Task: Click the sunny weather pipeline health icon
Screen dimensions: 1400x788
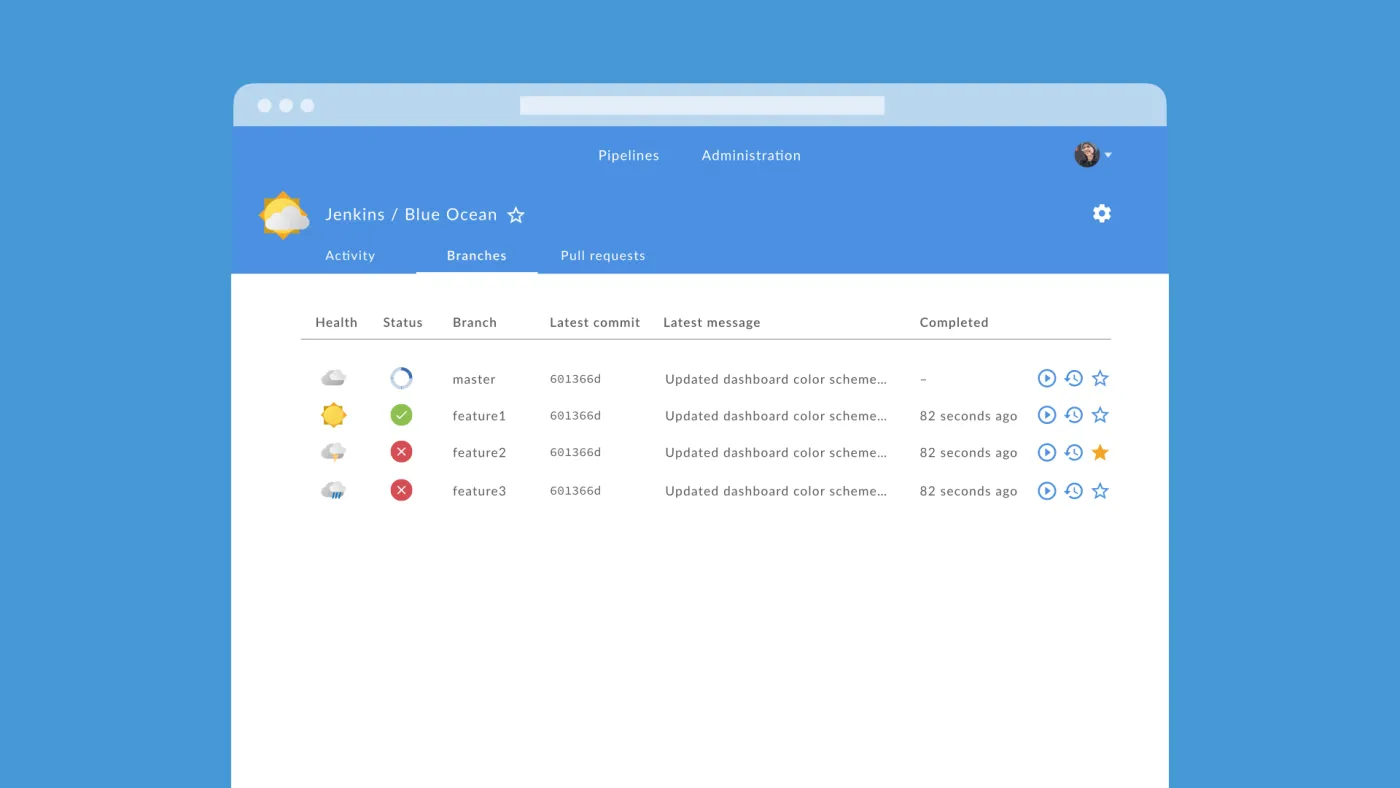Action: [284, 215]
